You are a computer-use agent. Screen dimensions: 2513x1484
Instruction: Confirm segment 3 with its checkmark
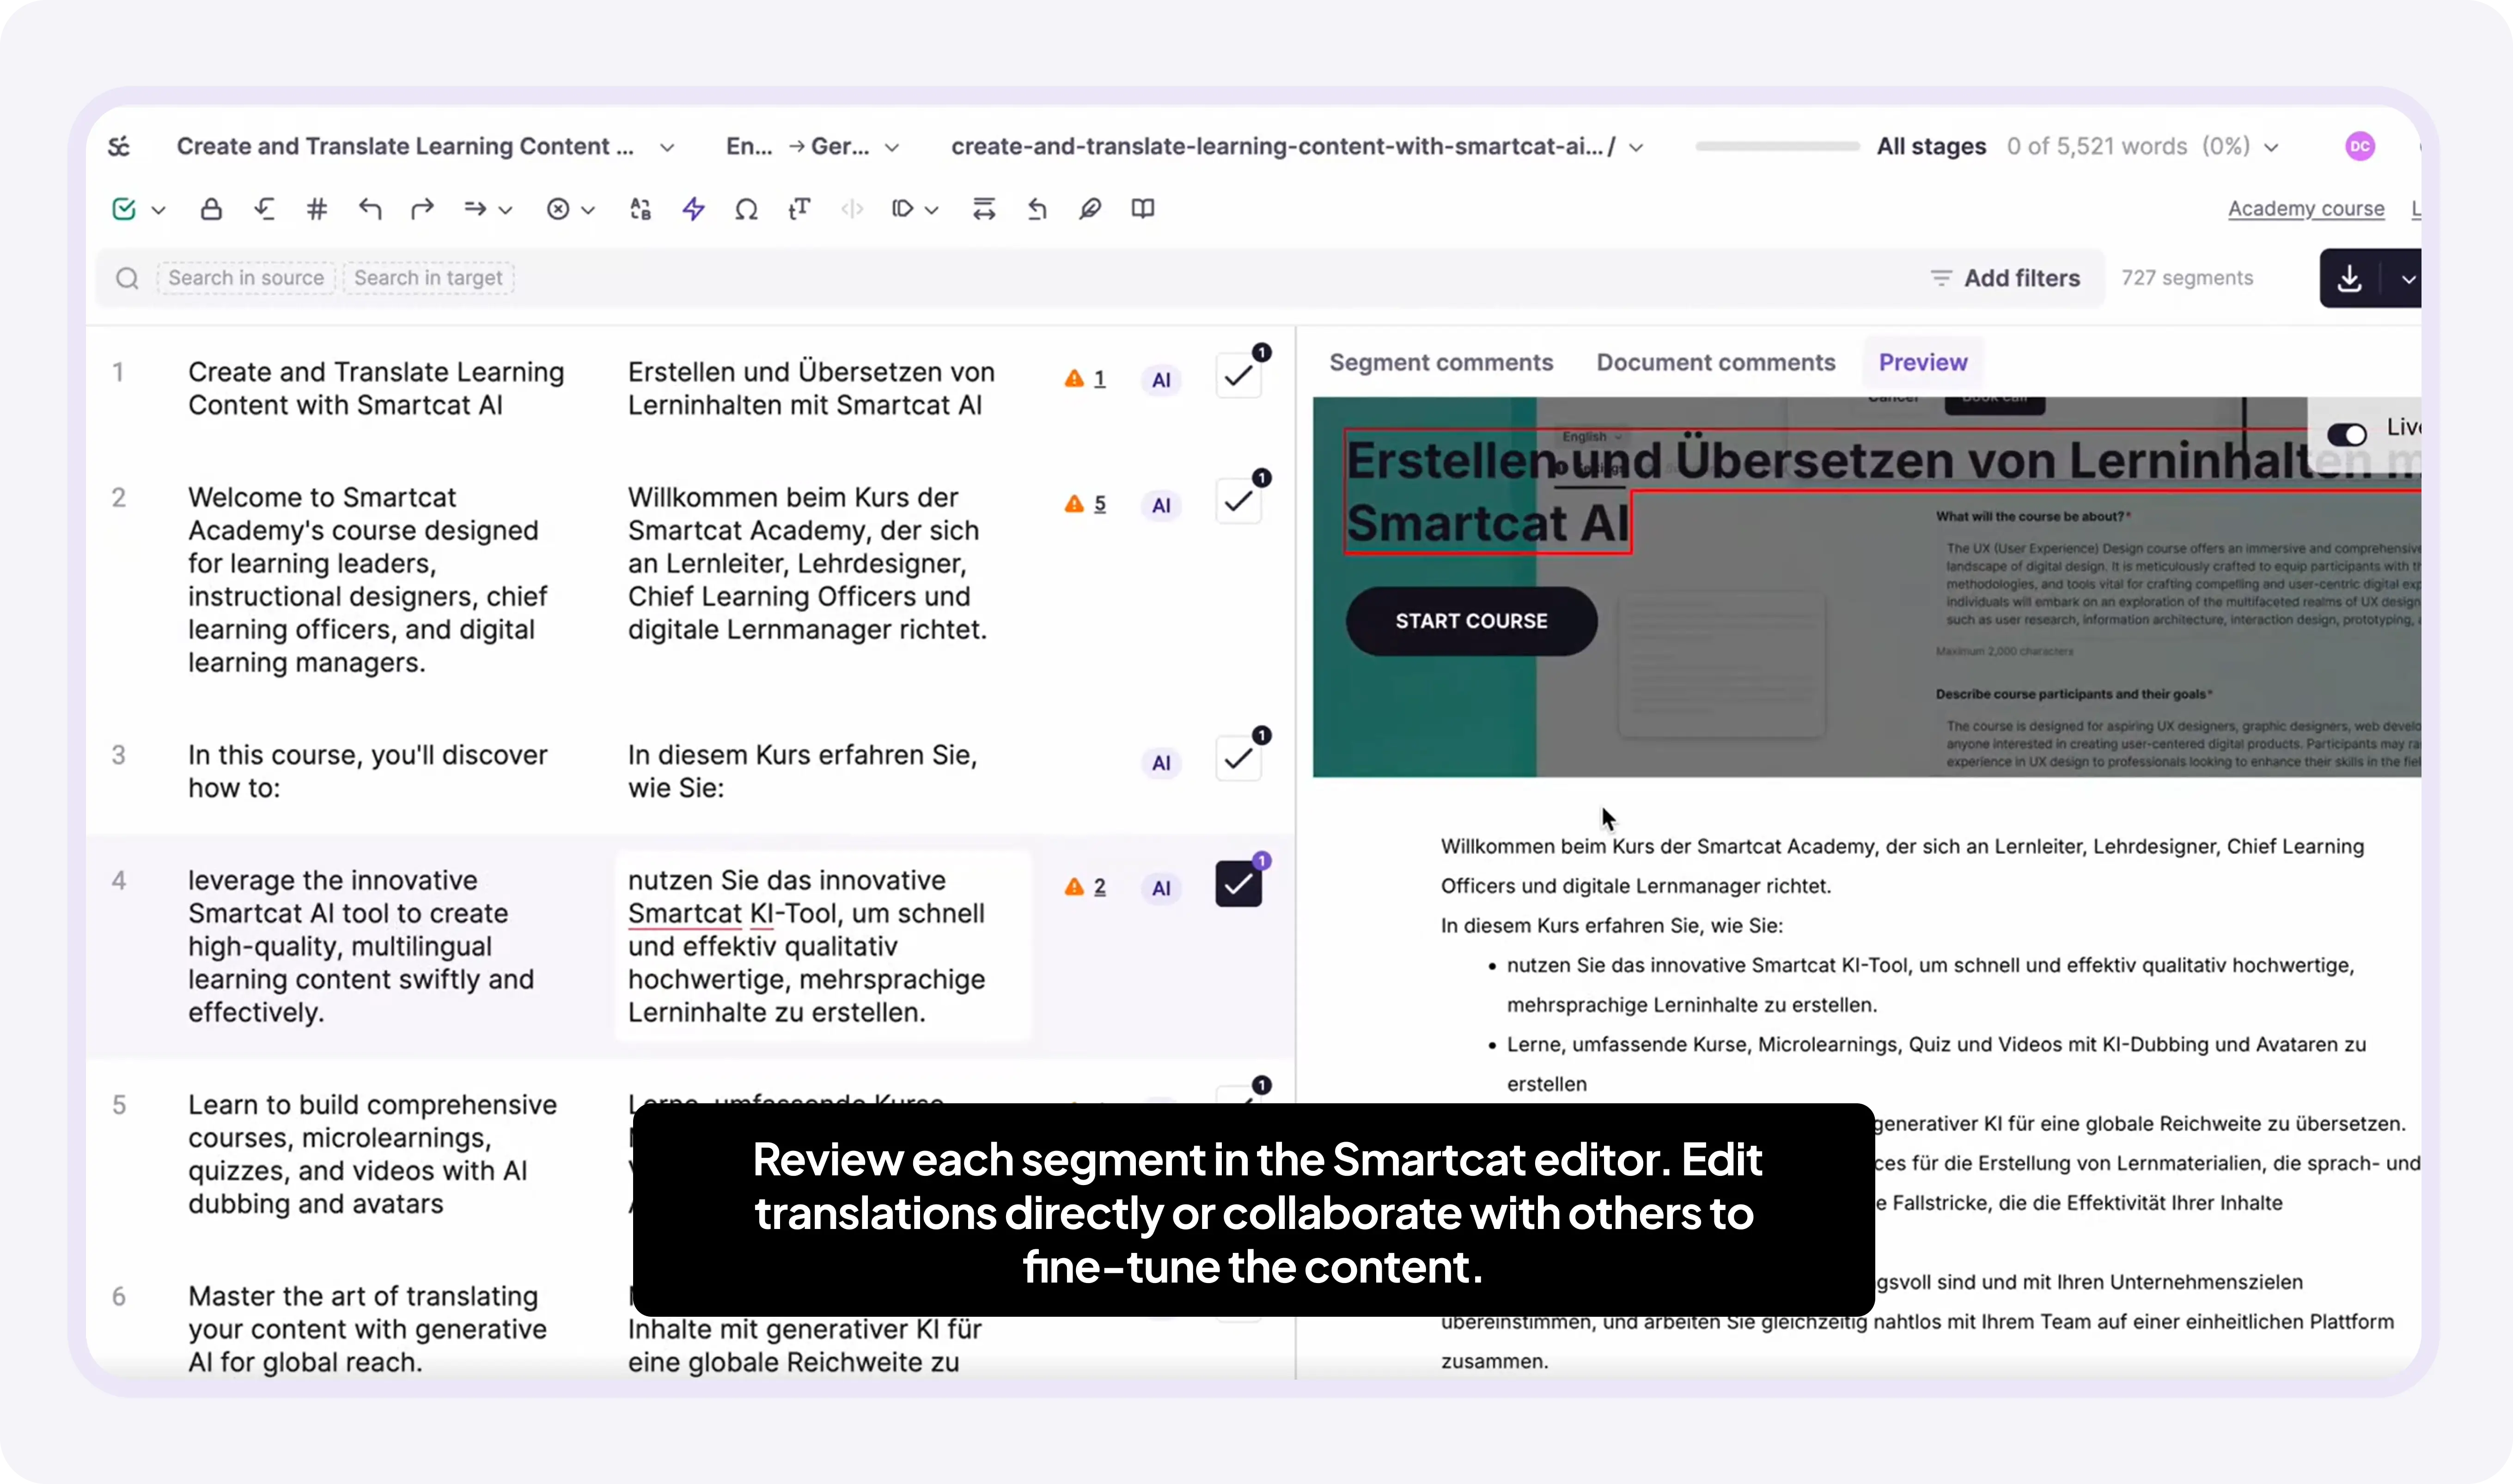click(1239, 759)
